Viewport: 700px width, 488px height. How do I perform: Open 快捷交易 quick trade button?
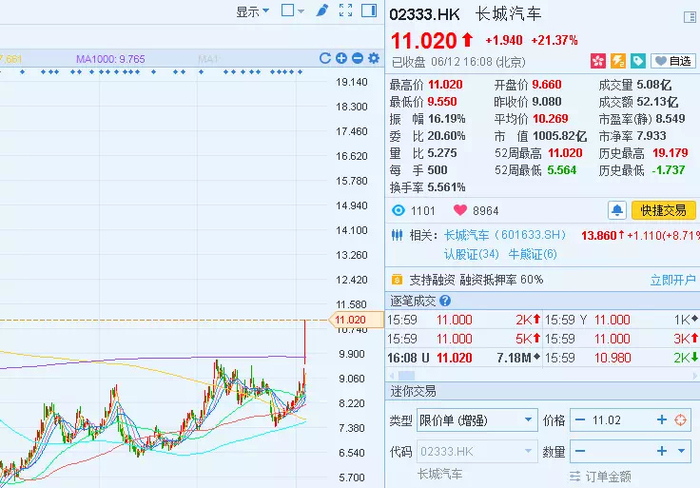(x=663, y=210)
